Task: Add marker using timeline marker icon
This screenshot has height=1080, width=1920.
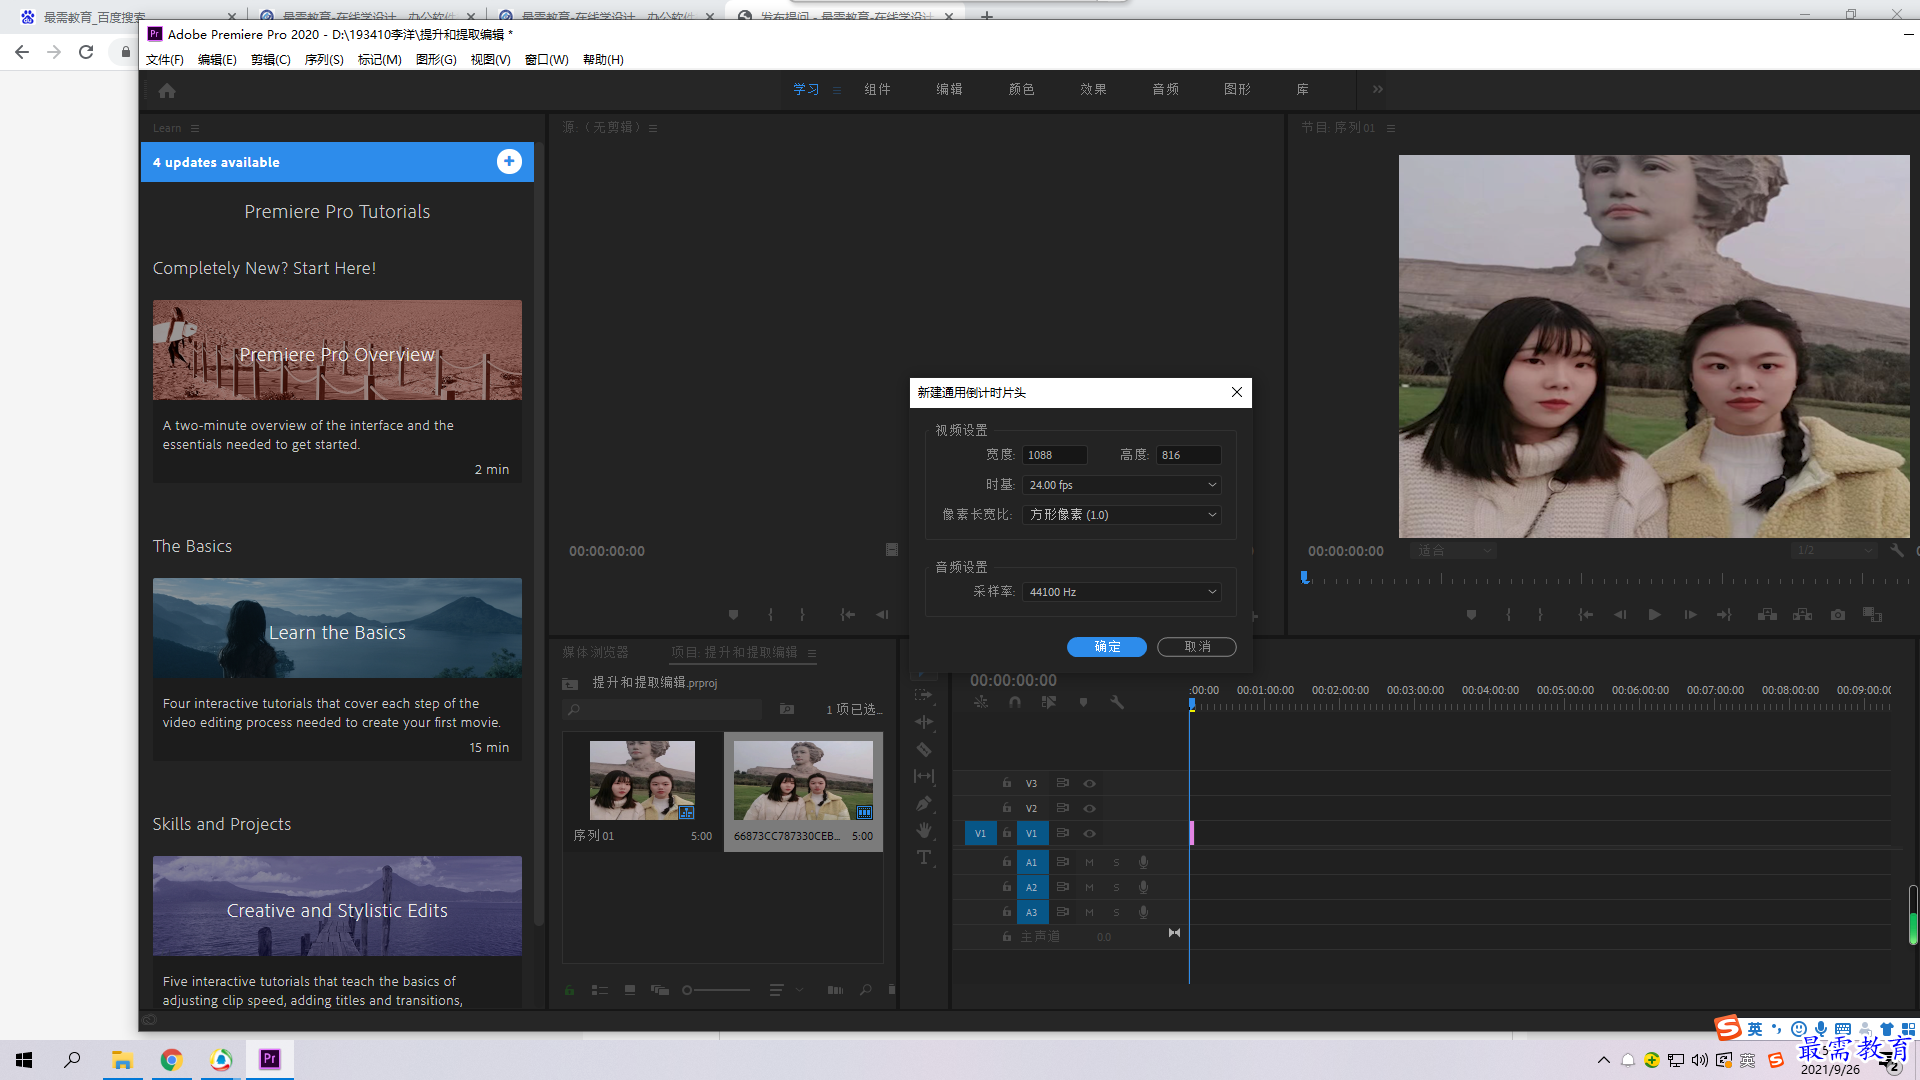Action: (1083, 702)
